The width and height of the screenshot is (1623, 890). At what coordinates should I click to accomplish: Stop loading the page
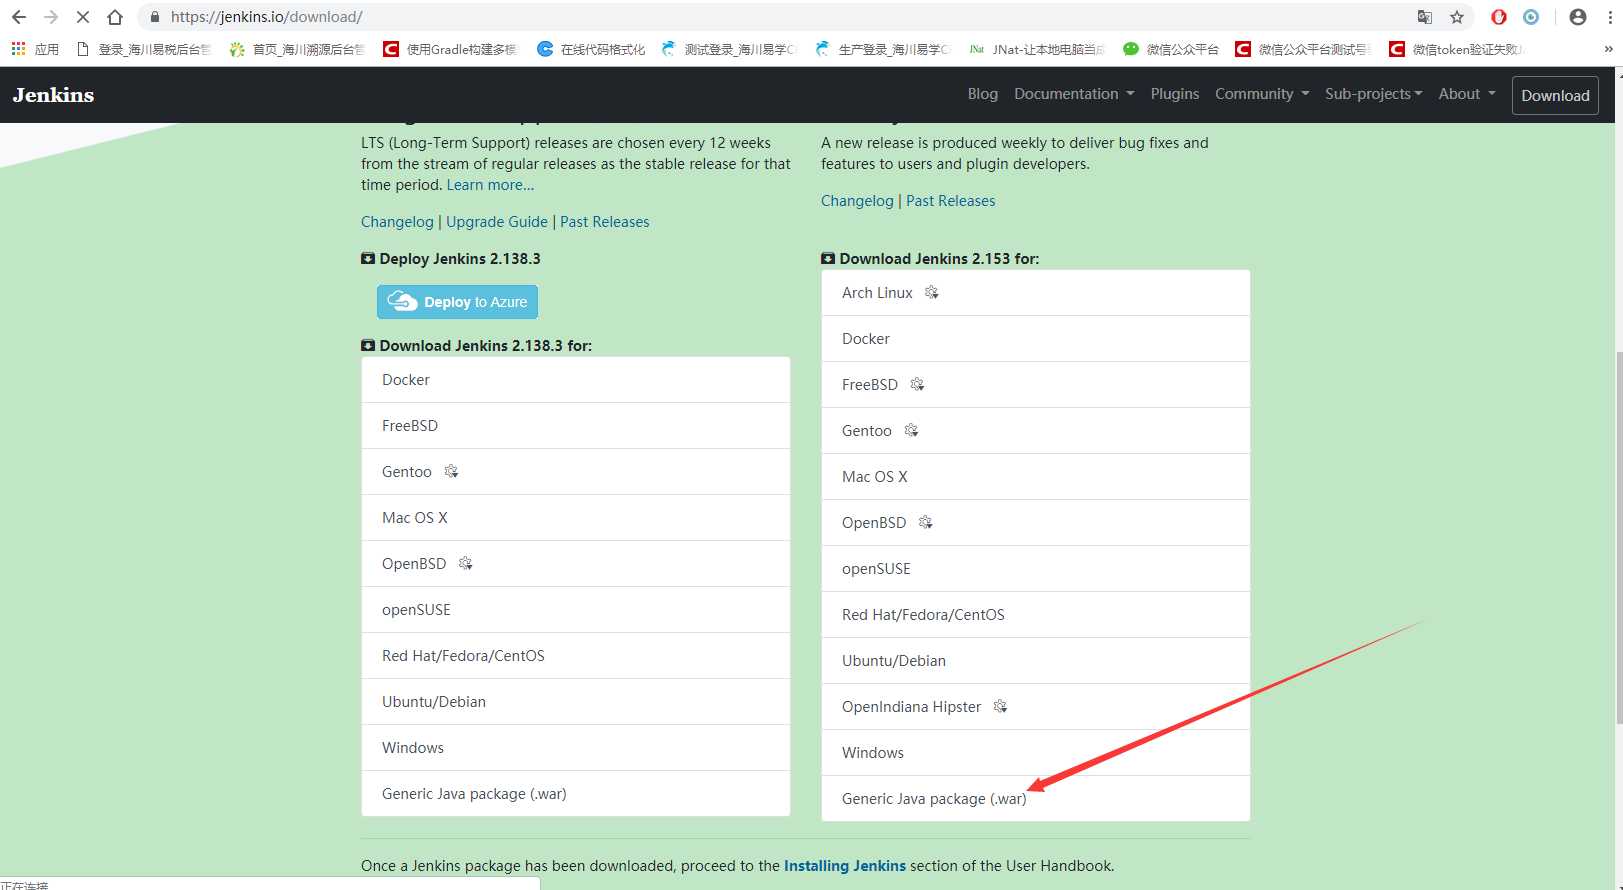[83, 17]
